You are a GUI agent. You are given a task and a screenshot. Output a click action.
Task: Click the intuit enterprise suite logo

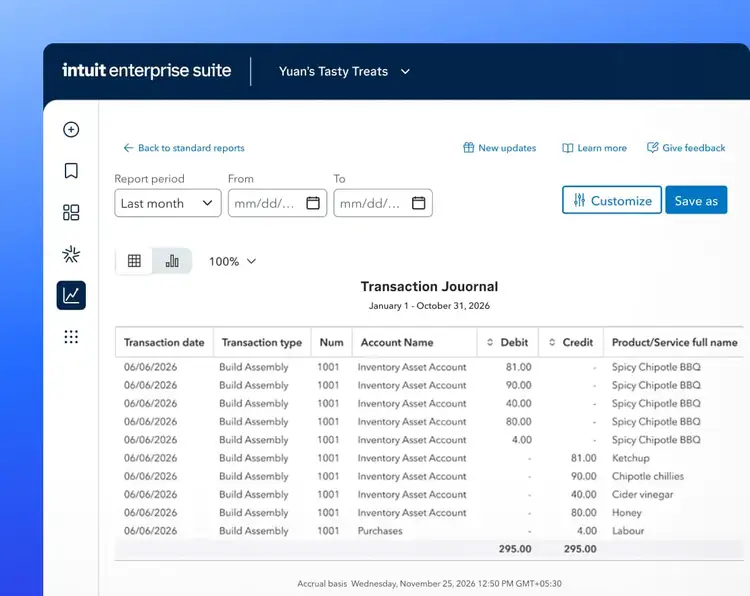146,71
